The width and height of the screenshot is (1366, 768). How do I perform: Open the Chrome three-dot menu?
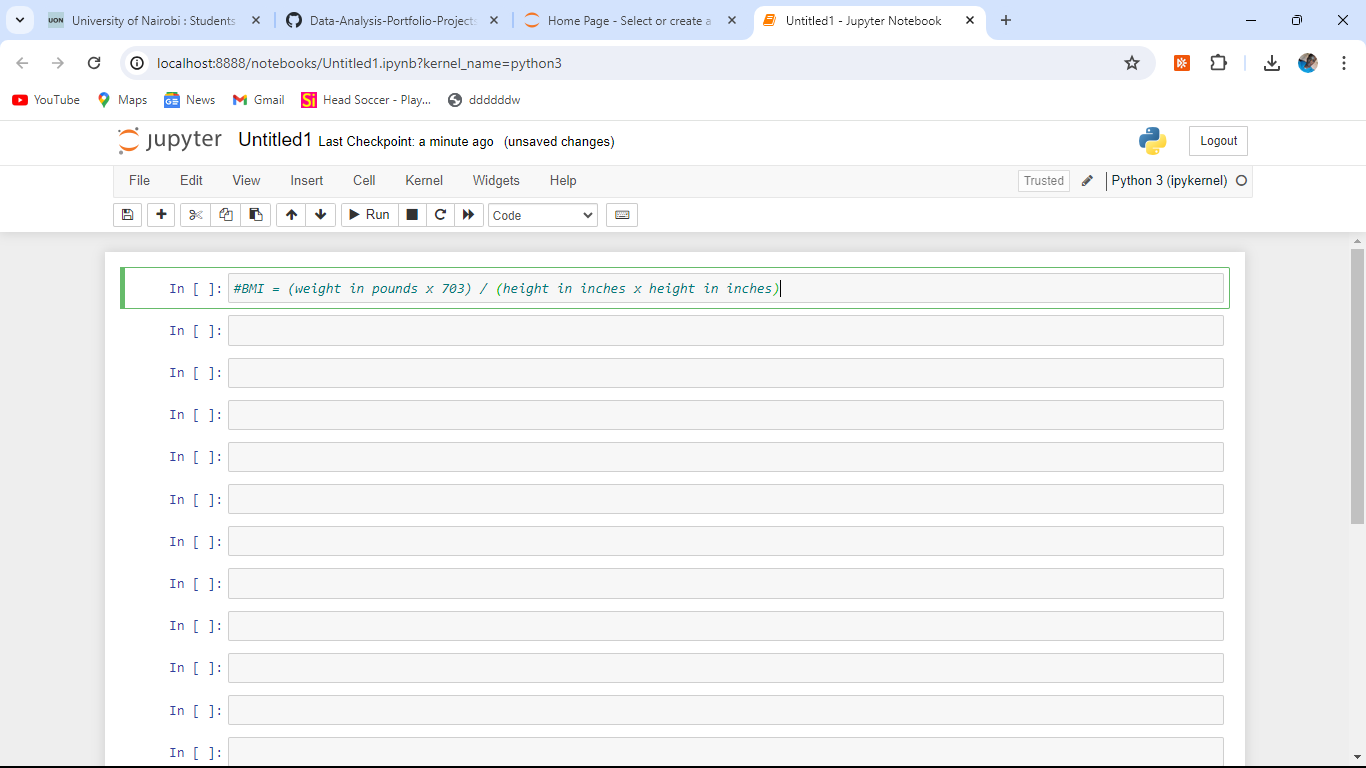tap(1344, 63)
